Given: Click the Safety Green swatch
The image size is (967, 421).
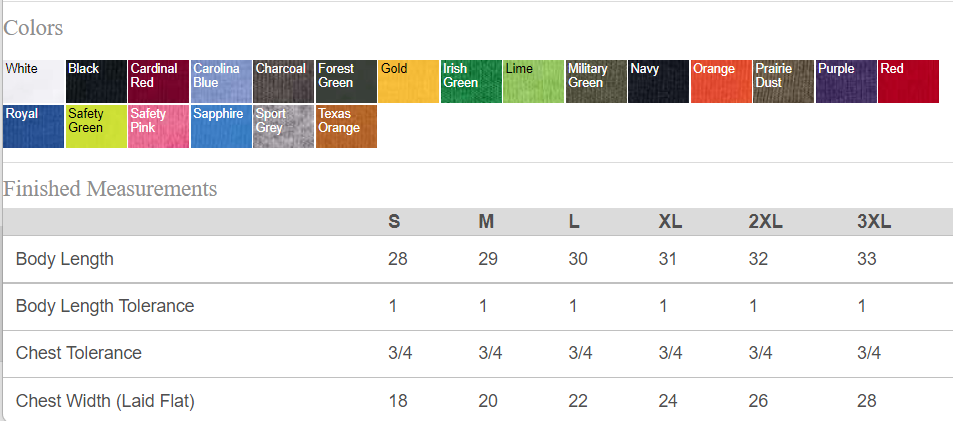Looking at the screenshot, I should (x=96, y=126).
